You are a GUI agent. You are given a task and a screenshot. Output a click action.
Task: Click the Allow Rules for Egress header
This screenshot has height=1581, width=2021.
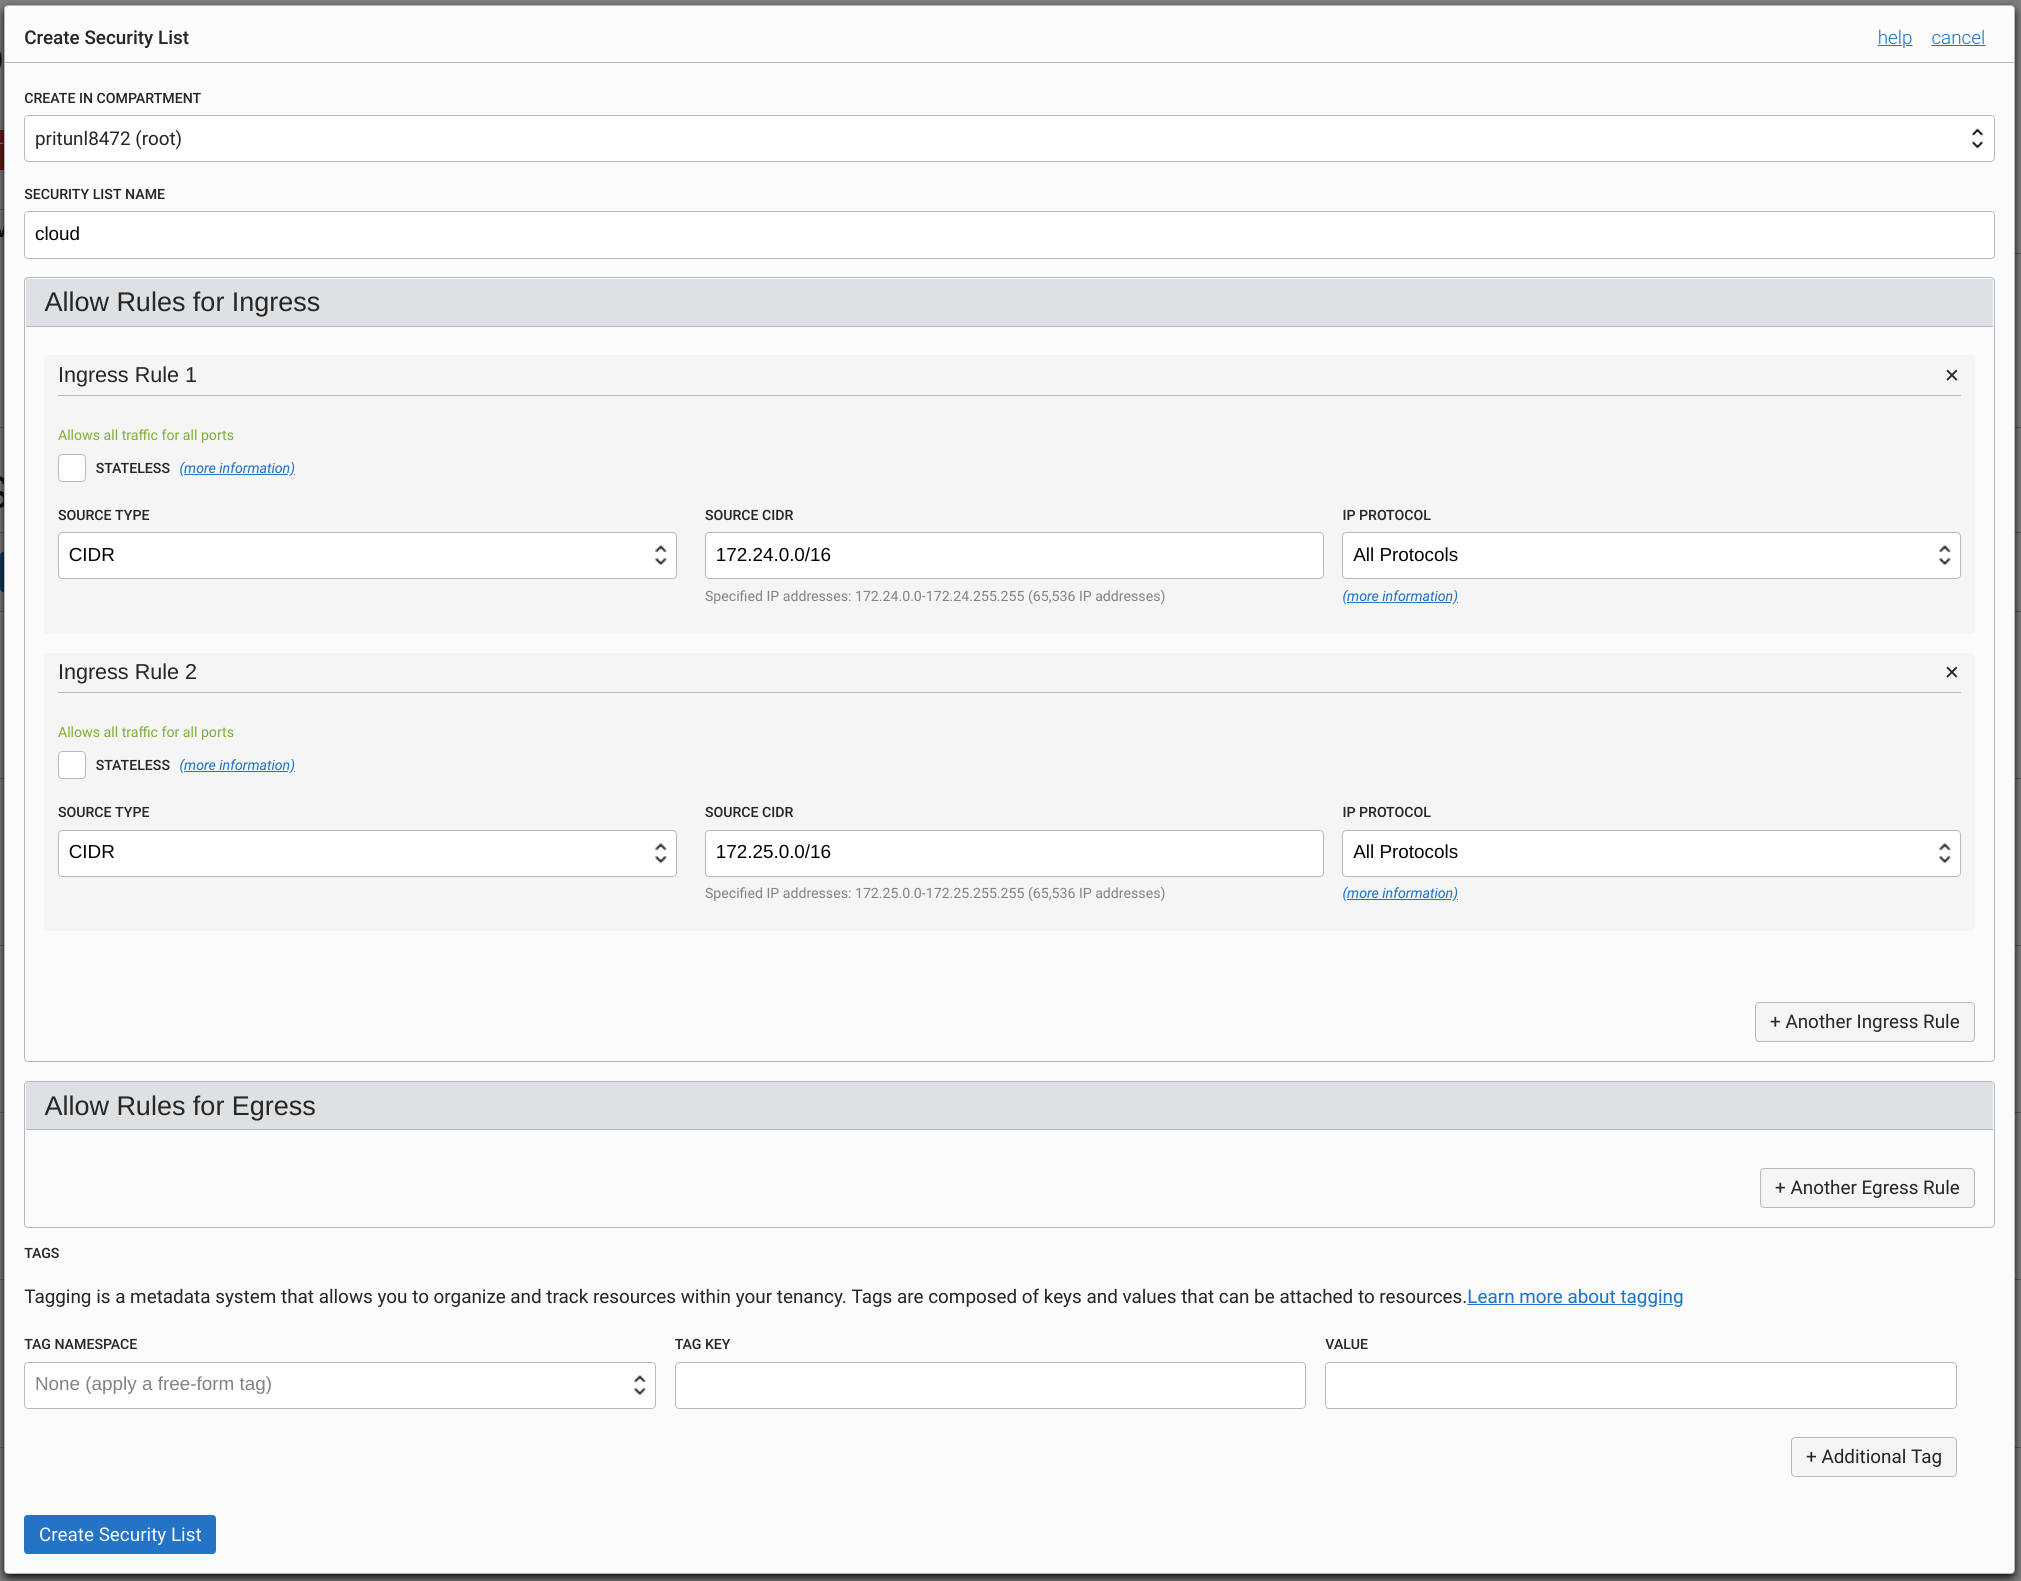pyautogui.click(x=1009, y=1106)
